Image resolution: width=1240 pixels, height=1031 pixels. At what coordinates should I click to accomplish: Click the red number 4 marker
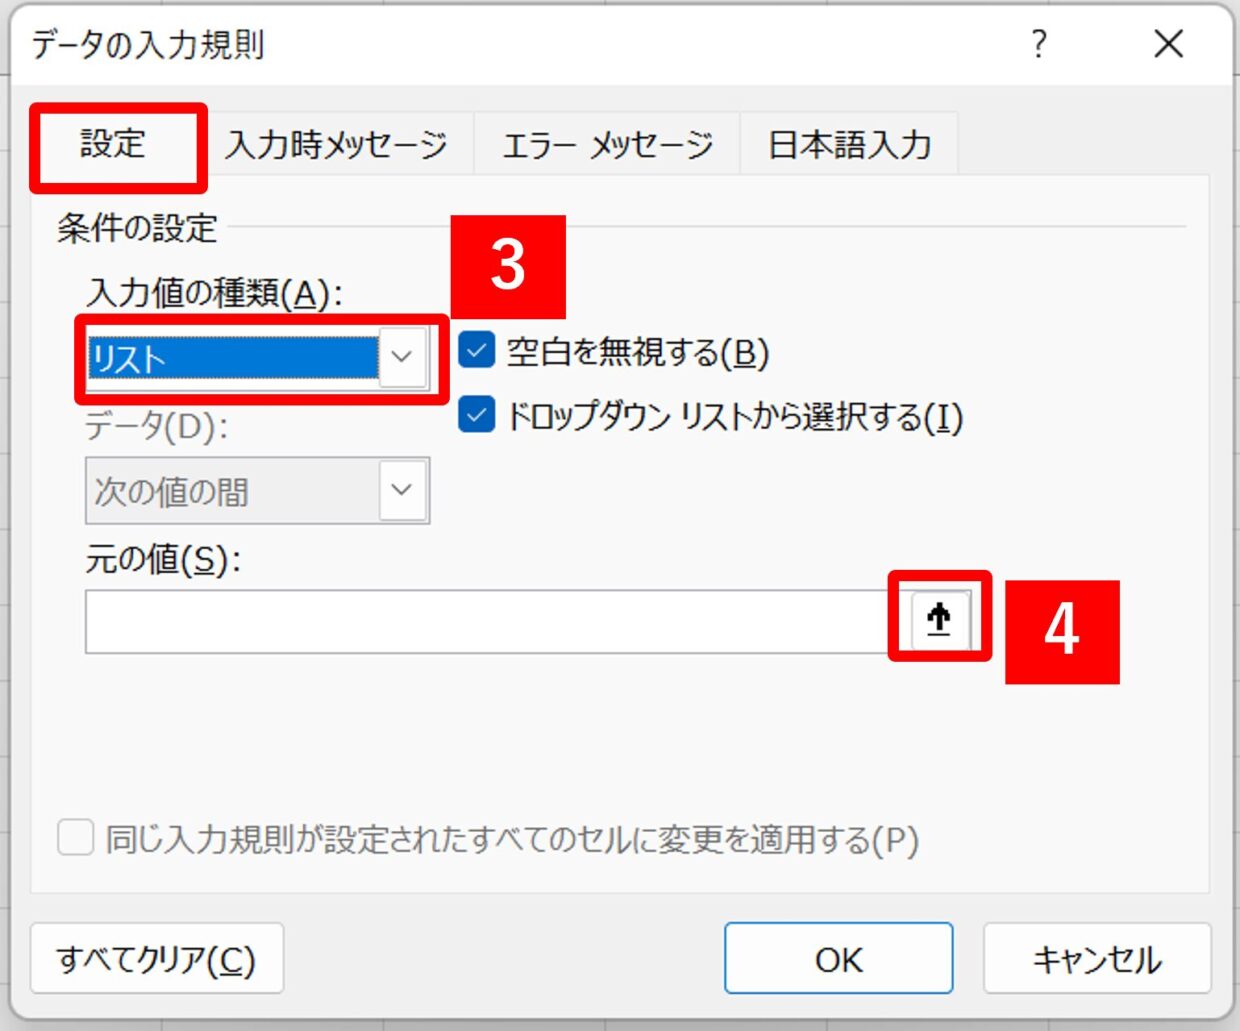tap(1062, 631)
